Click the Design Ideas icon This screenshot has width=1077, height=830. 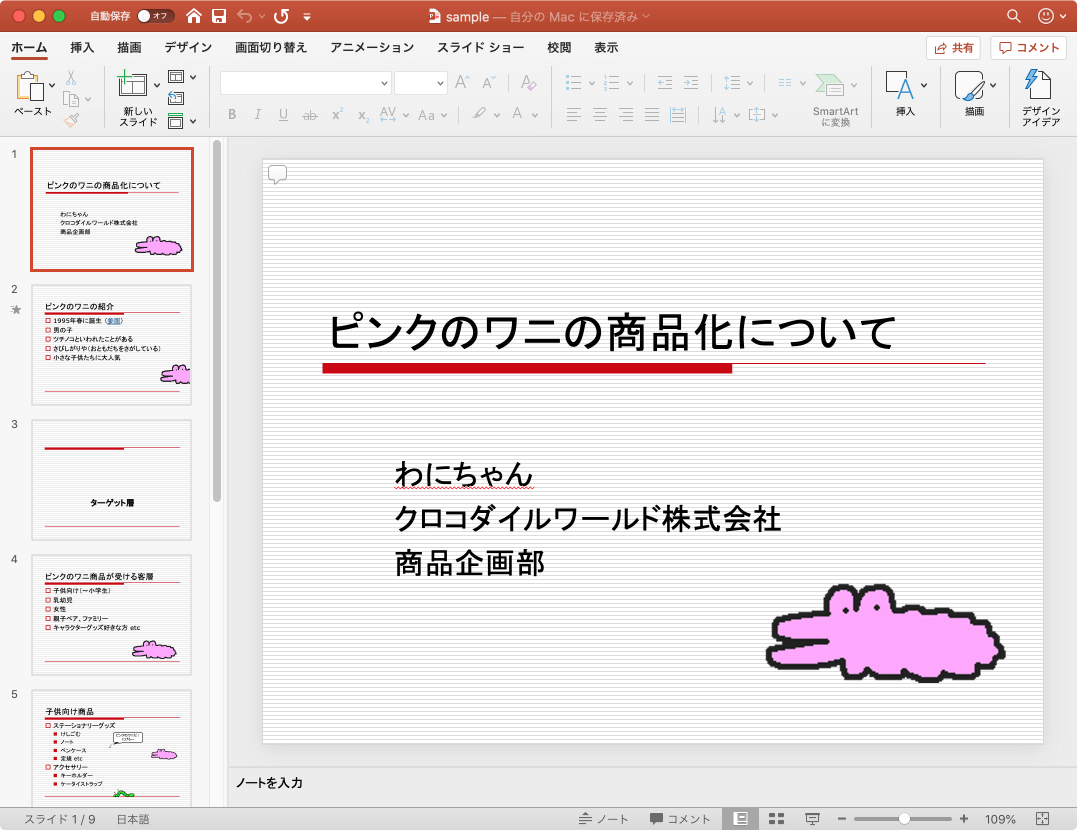1040,86
